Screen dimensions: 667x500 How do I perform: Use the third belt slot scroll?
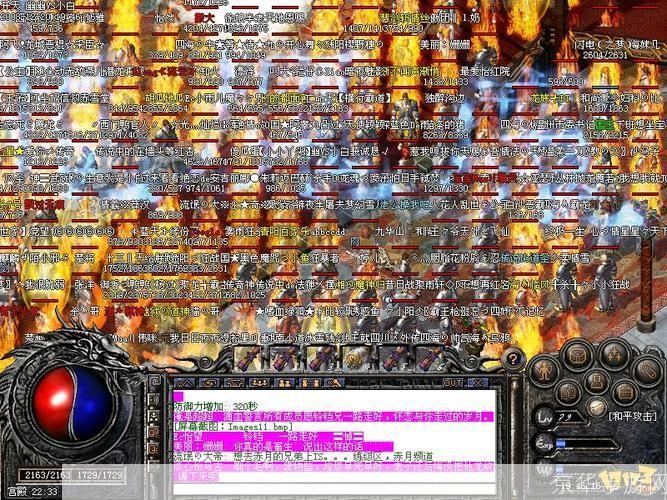tap(320, 358)
